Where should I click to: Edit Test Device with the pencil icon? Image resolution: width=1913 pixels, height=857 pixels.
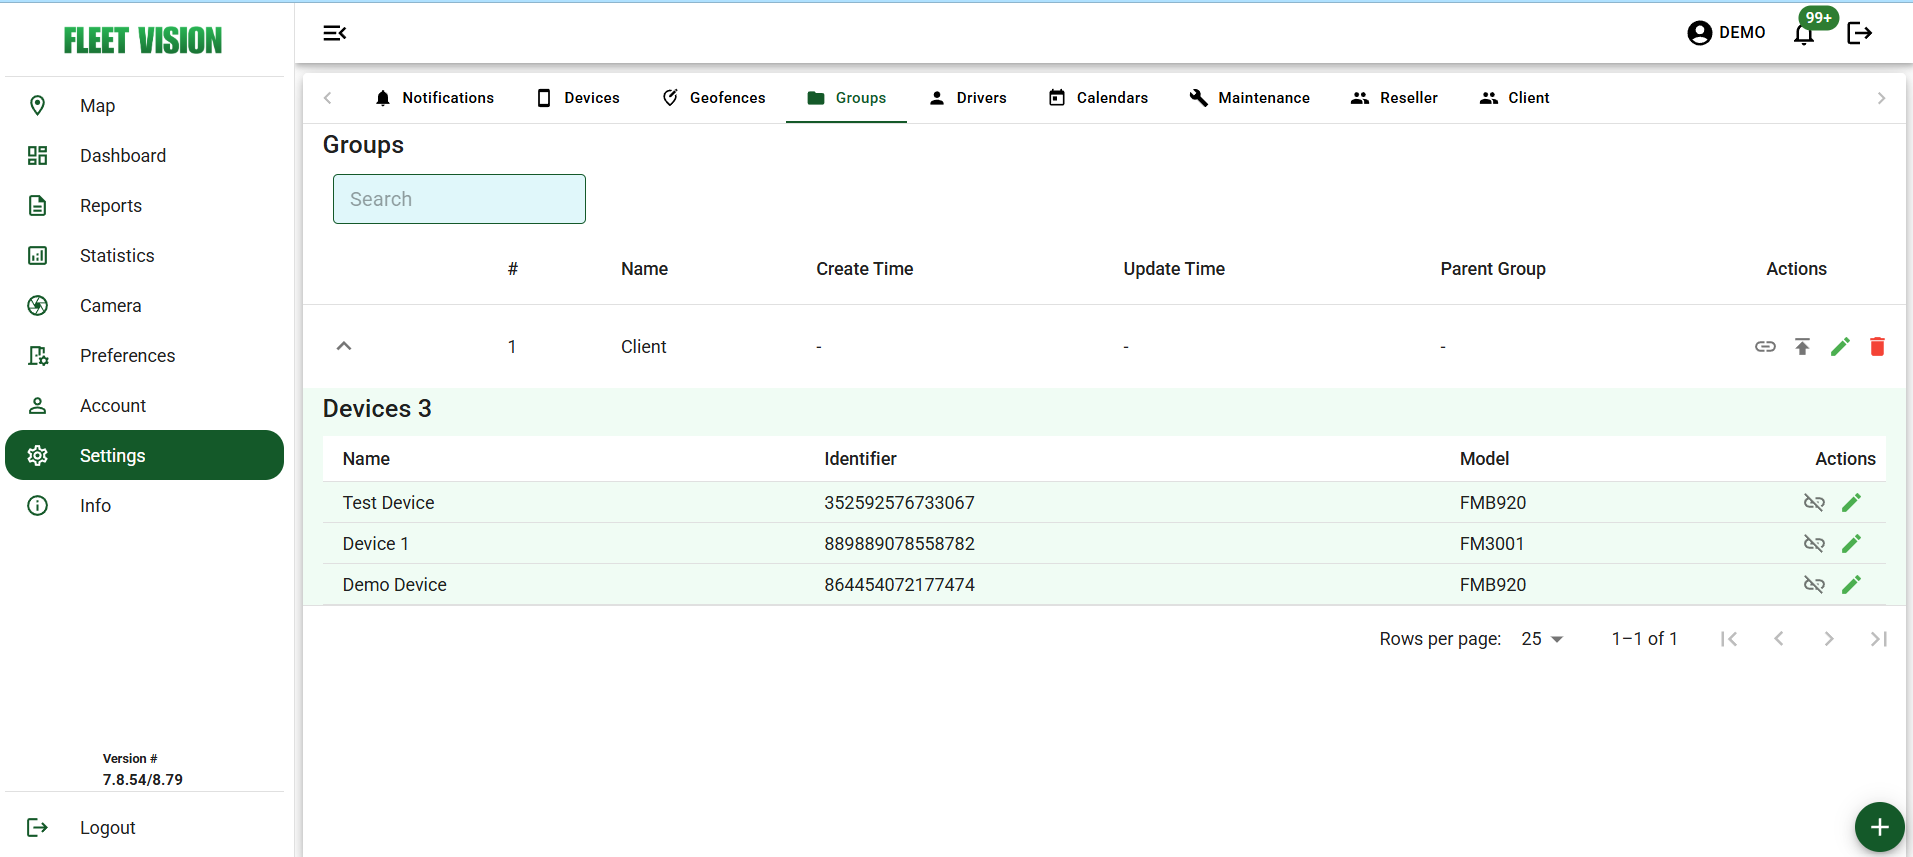click(x=1851, y=502)
